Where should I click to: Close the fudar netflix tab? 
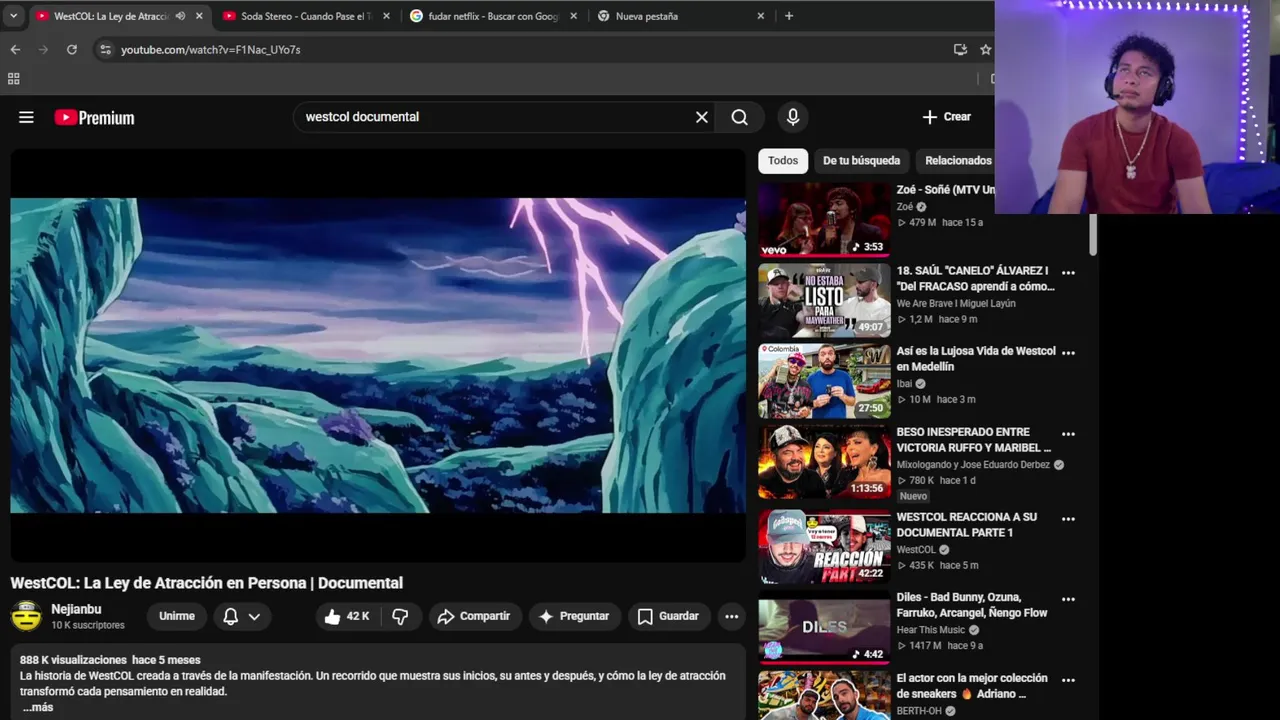click(x=573, y=16)
